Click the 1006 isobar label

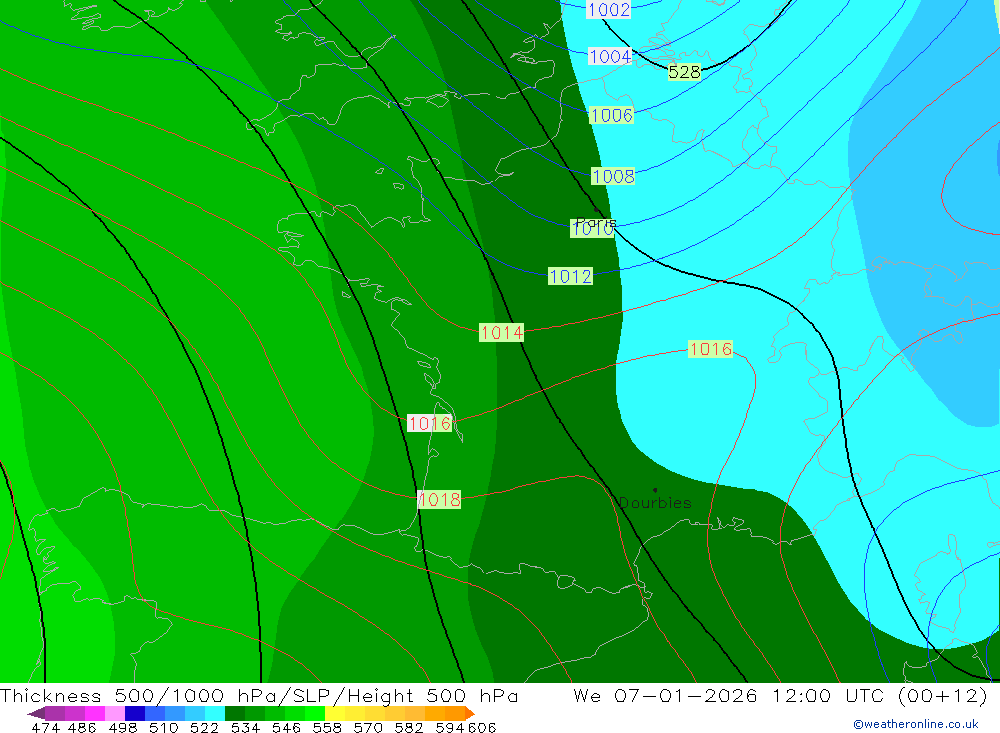612,115
